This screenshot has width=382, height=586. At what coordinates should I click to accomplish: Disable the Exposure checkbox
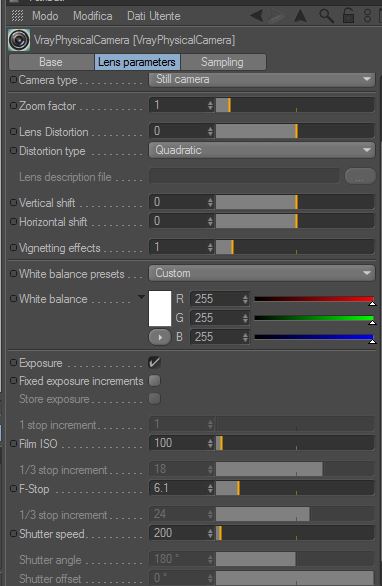[154, 362]
